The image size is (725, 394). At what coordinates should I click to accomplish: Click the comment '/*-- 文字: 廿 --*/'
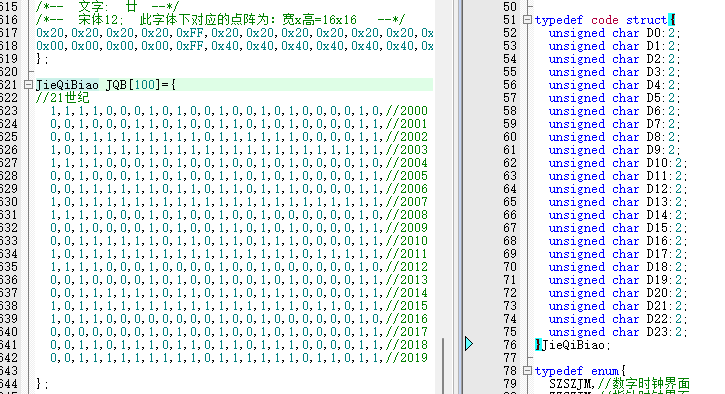[107, 6]
